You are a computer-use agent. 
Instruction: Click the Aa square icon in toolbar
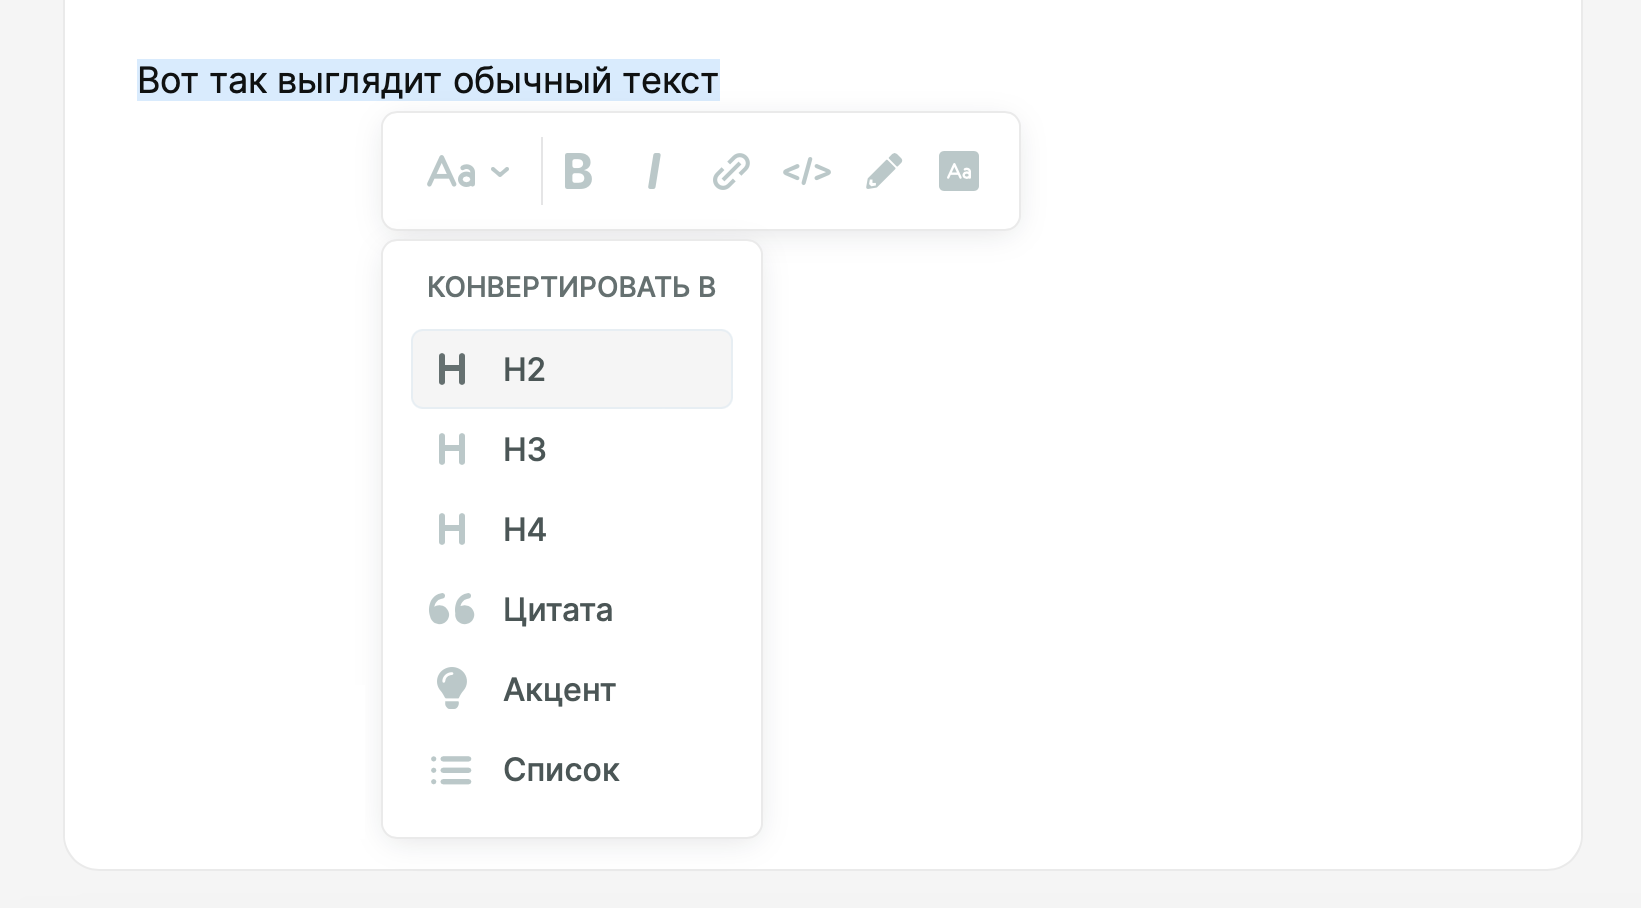pos(959,171)
